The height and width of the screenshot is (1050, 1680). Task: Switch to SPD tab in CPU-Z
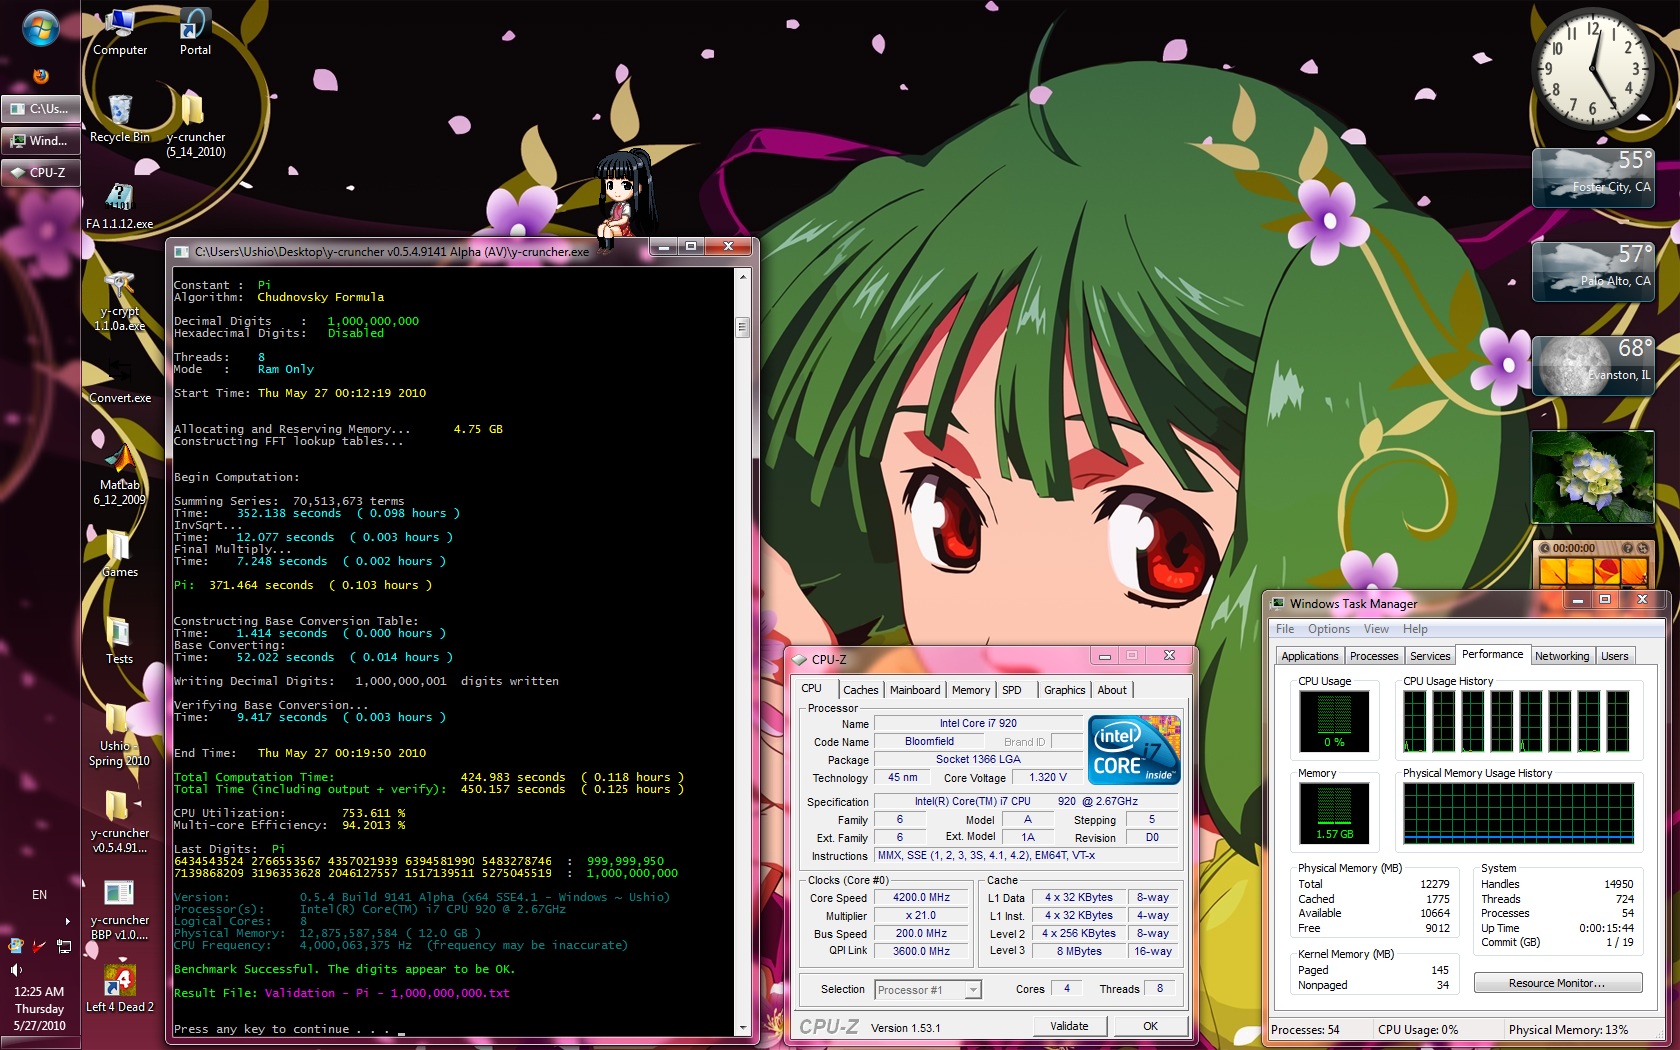click(1012, 690)
